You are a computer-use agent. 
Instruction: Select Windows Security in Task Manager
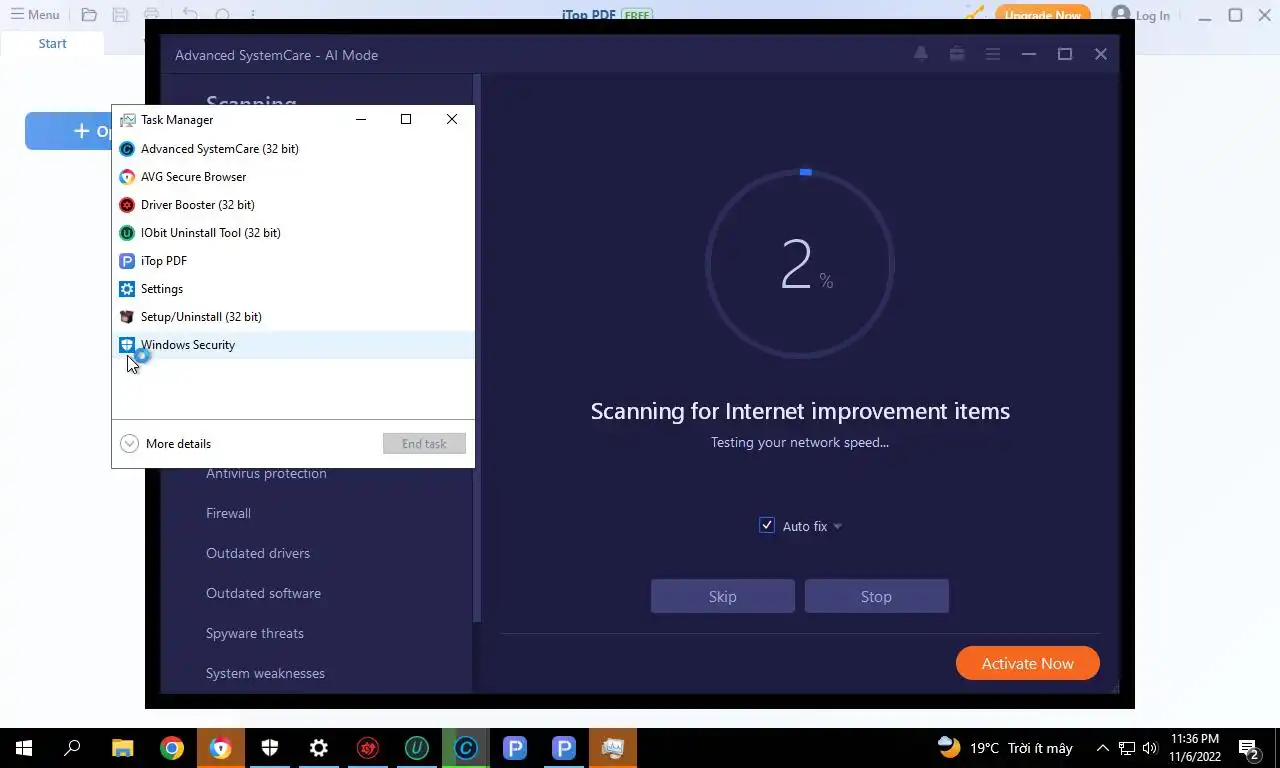tap(293, 345)
